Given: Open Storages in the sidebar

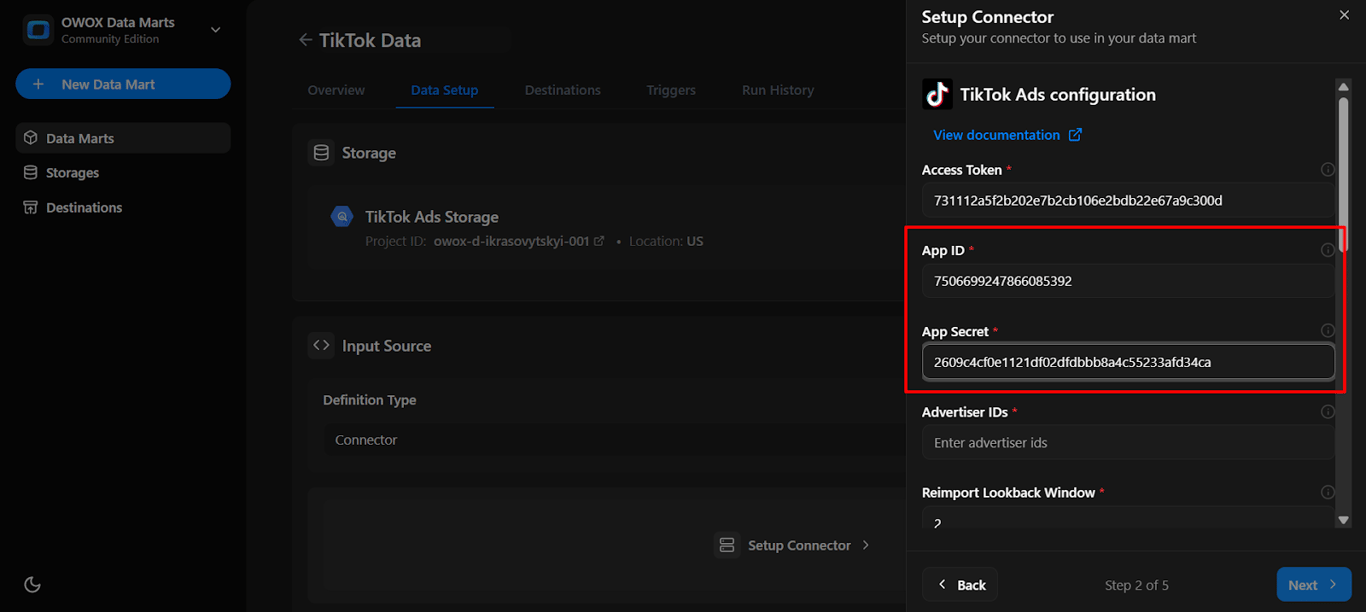Looking at the screenshot, I should click(x=123, y=173).
